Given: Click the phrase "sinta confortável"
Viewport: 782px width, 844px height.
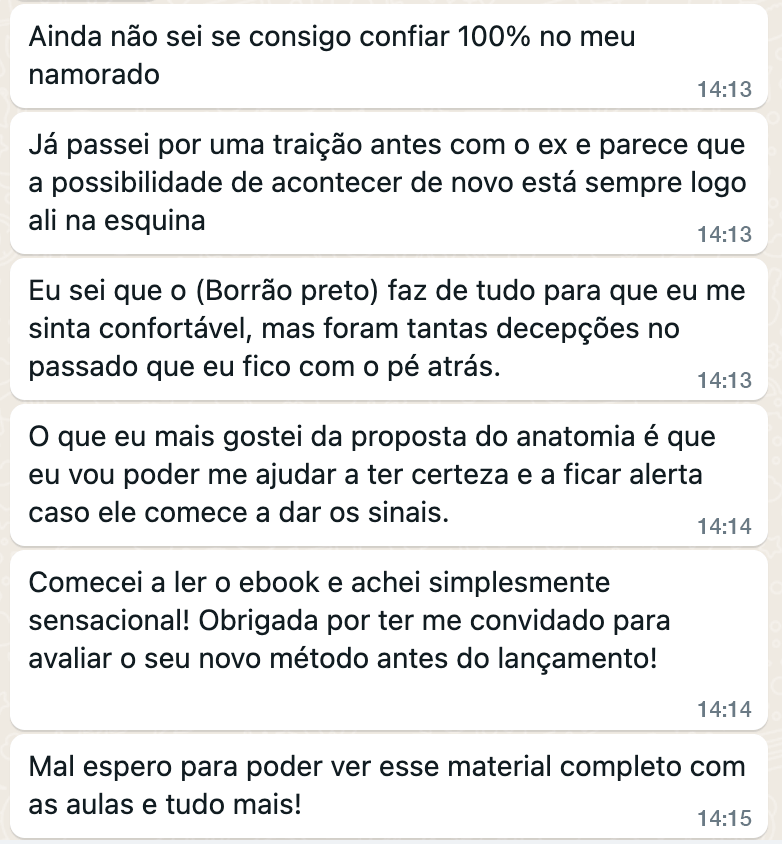Looking at the screenshot, I should pyautogui.click(x=140, y=328).
